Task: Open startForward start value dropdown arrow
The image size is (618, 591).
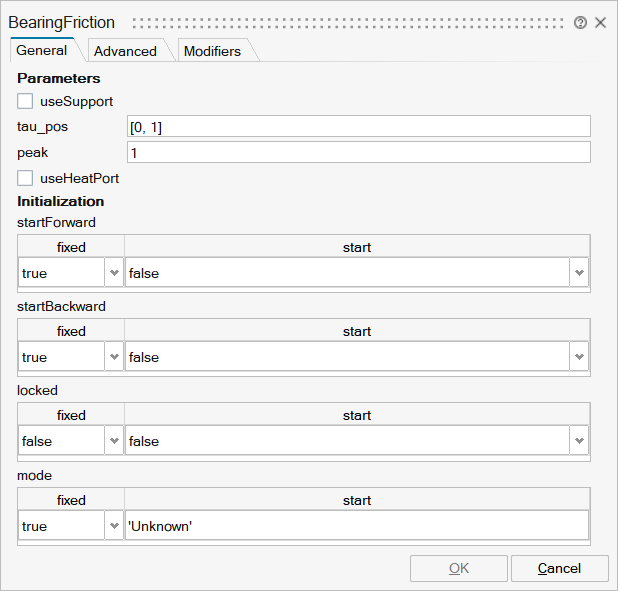Action: [578, 273]
